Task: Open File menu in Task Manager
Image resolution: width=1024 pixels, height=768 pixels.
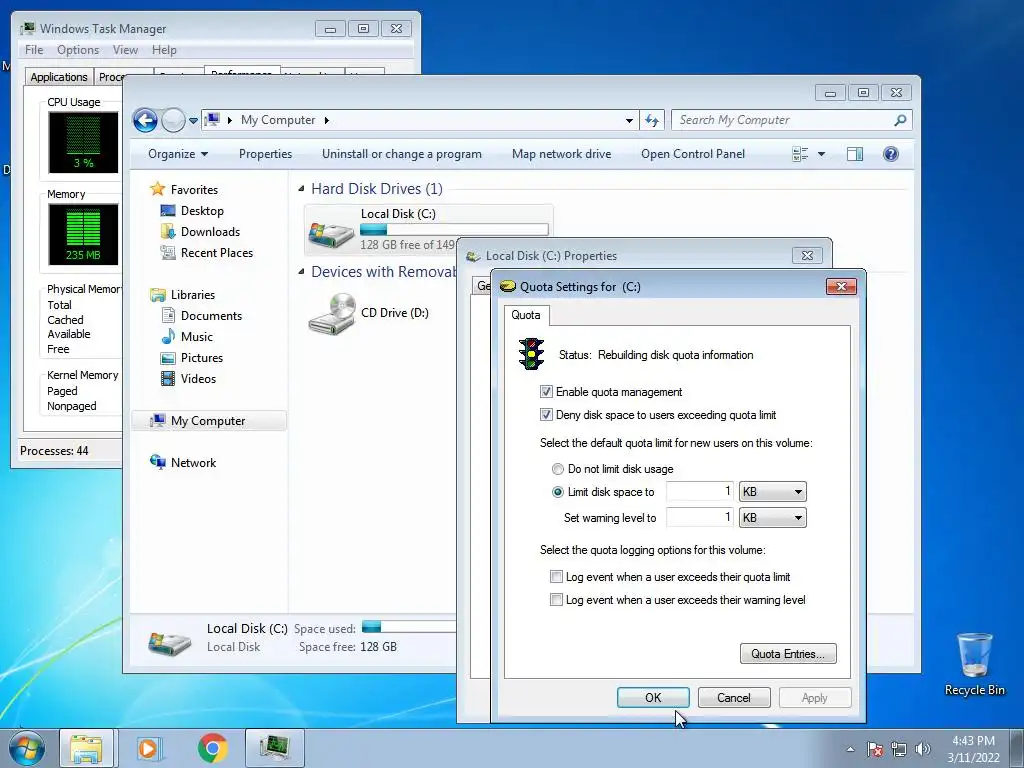Action: coord(34,50)
